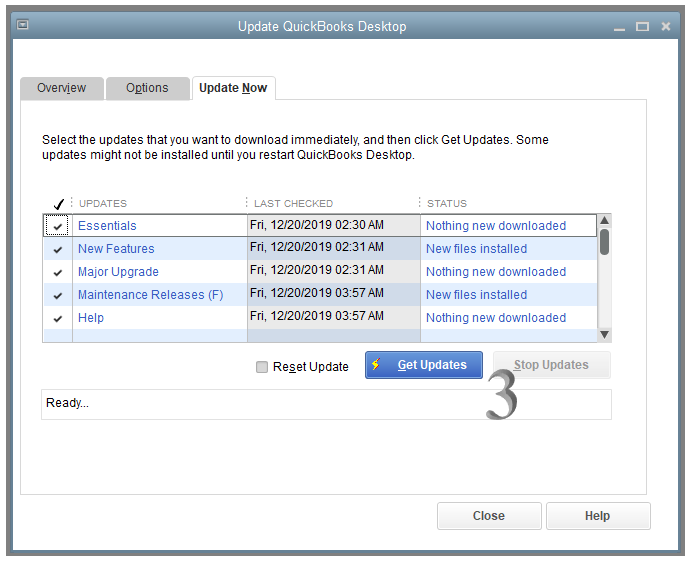Click Major Upgrade 'Nothing new downloaded' status
The image size is (690, 562).
tap(496, 272)
